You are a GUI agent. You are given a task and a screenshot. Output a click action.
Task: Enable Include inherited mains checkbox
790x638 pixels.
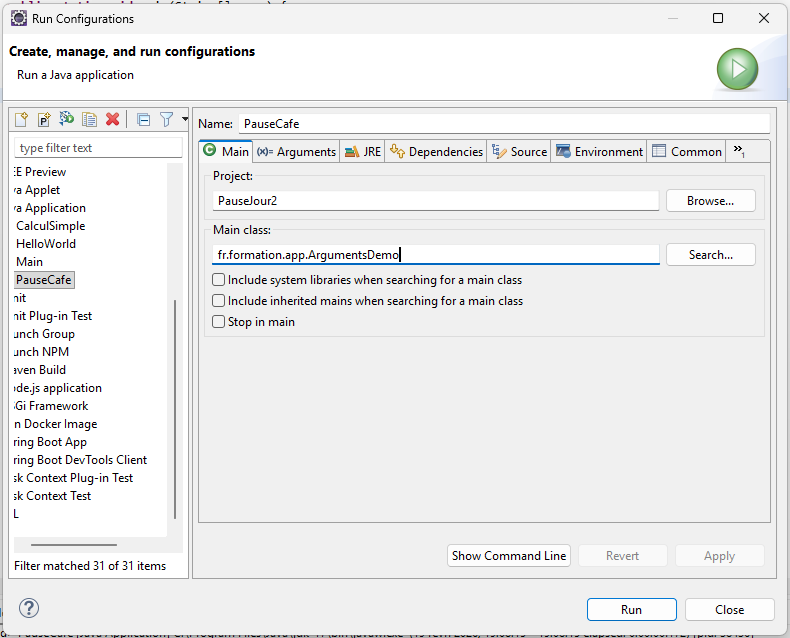pos(219,301)
